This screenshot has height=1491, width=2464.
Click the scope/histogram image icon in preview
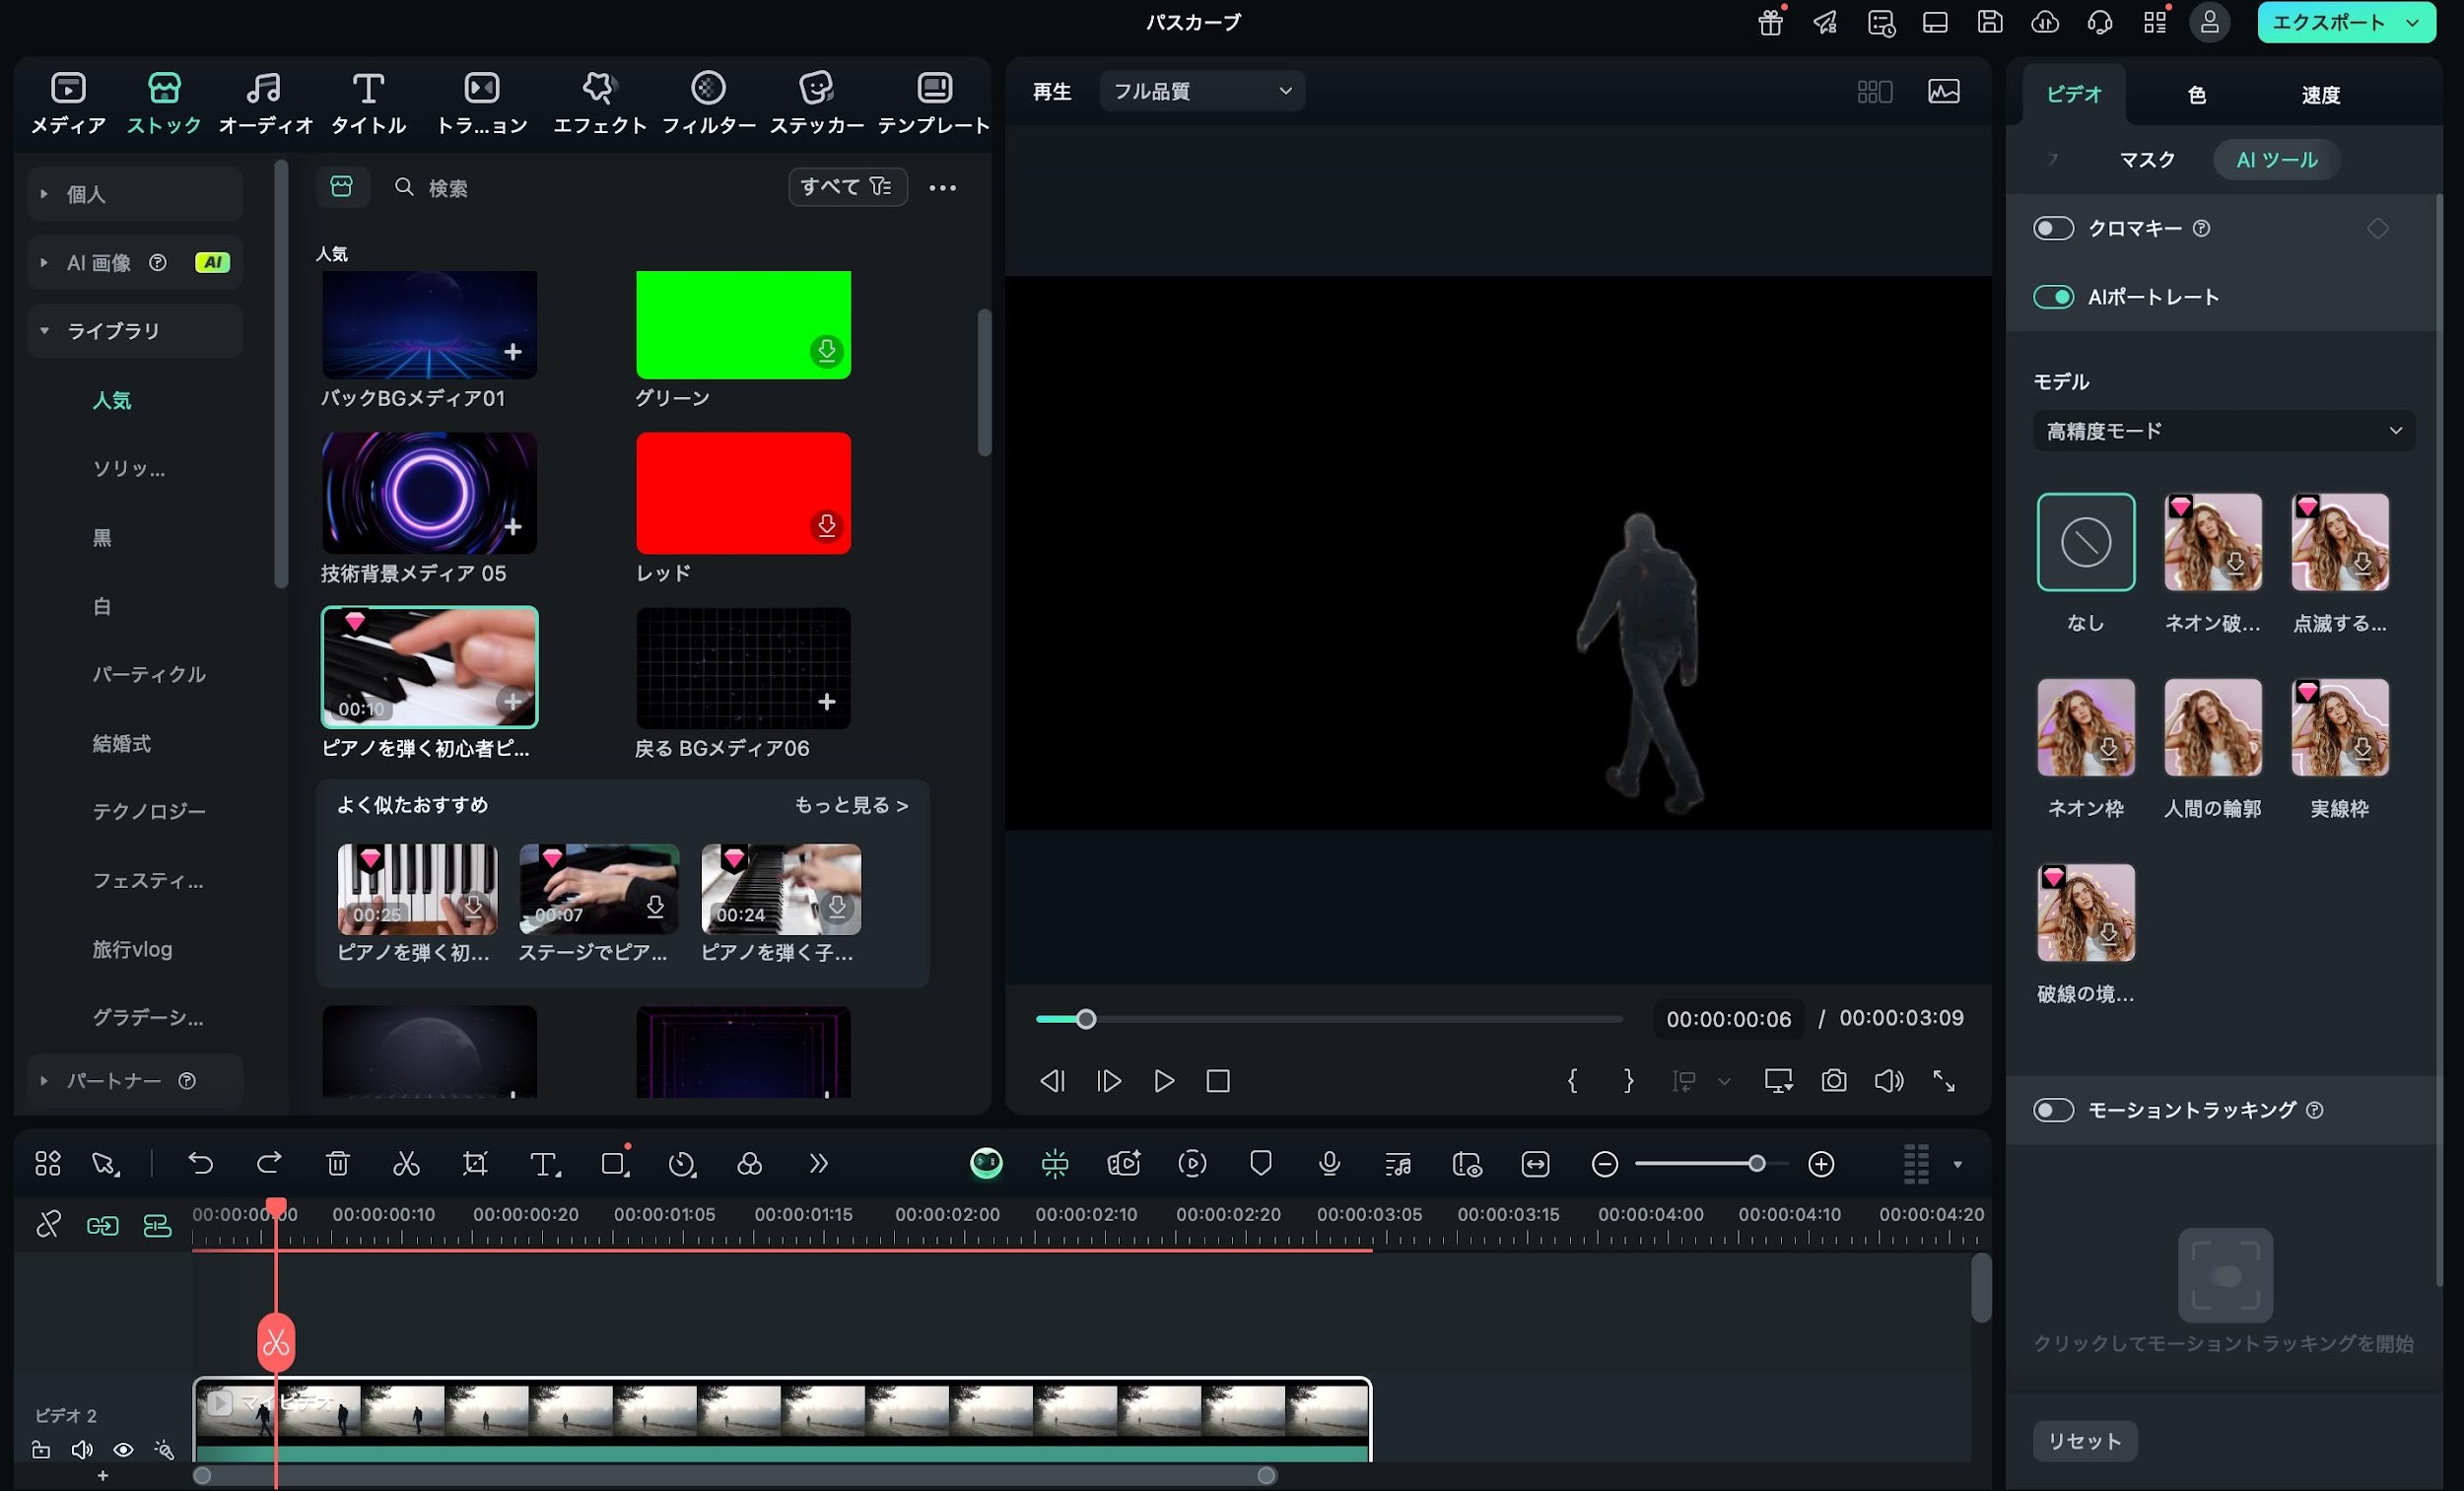[x=1944, y=92]
